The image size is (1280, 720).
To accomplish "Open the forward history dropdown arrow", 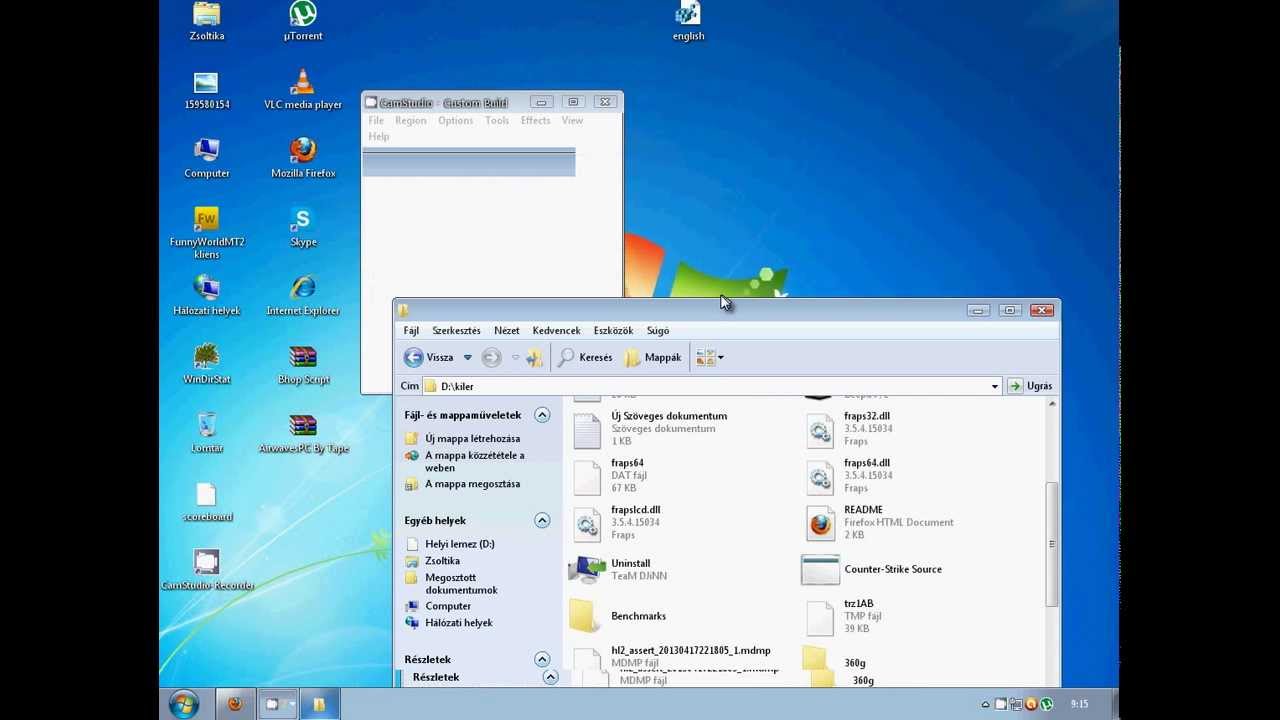I will [x=516, y=357].
